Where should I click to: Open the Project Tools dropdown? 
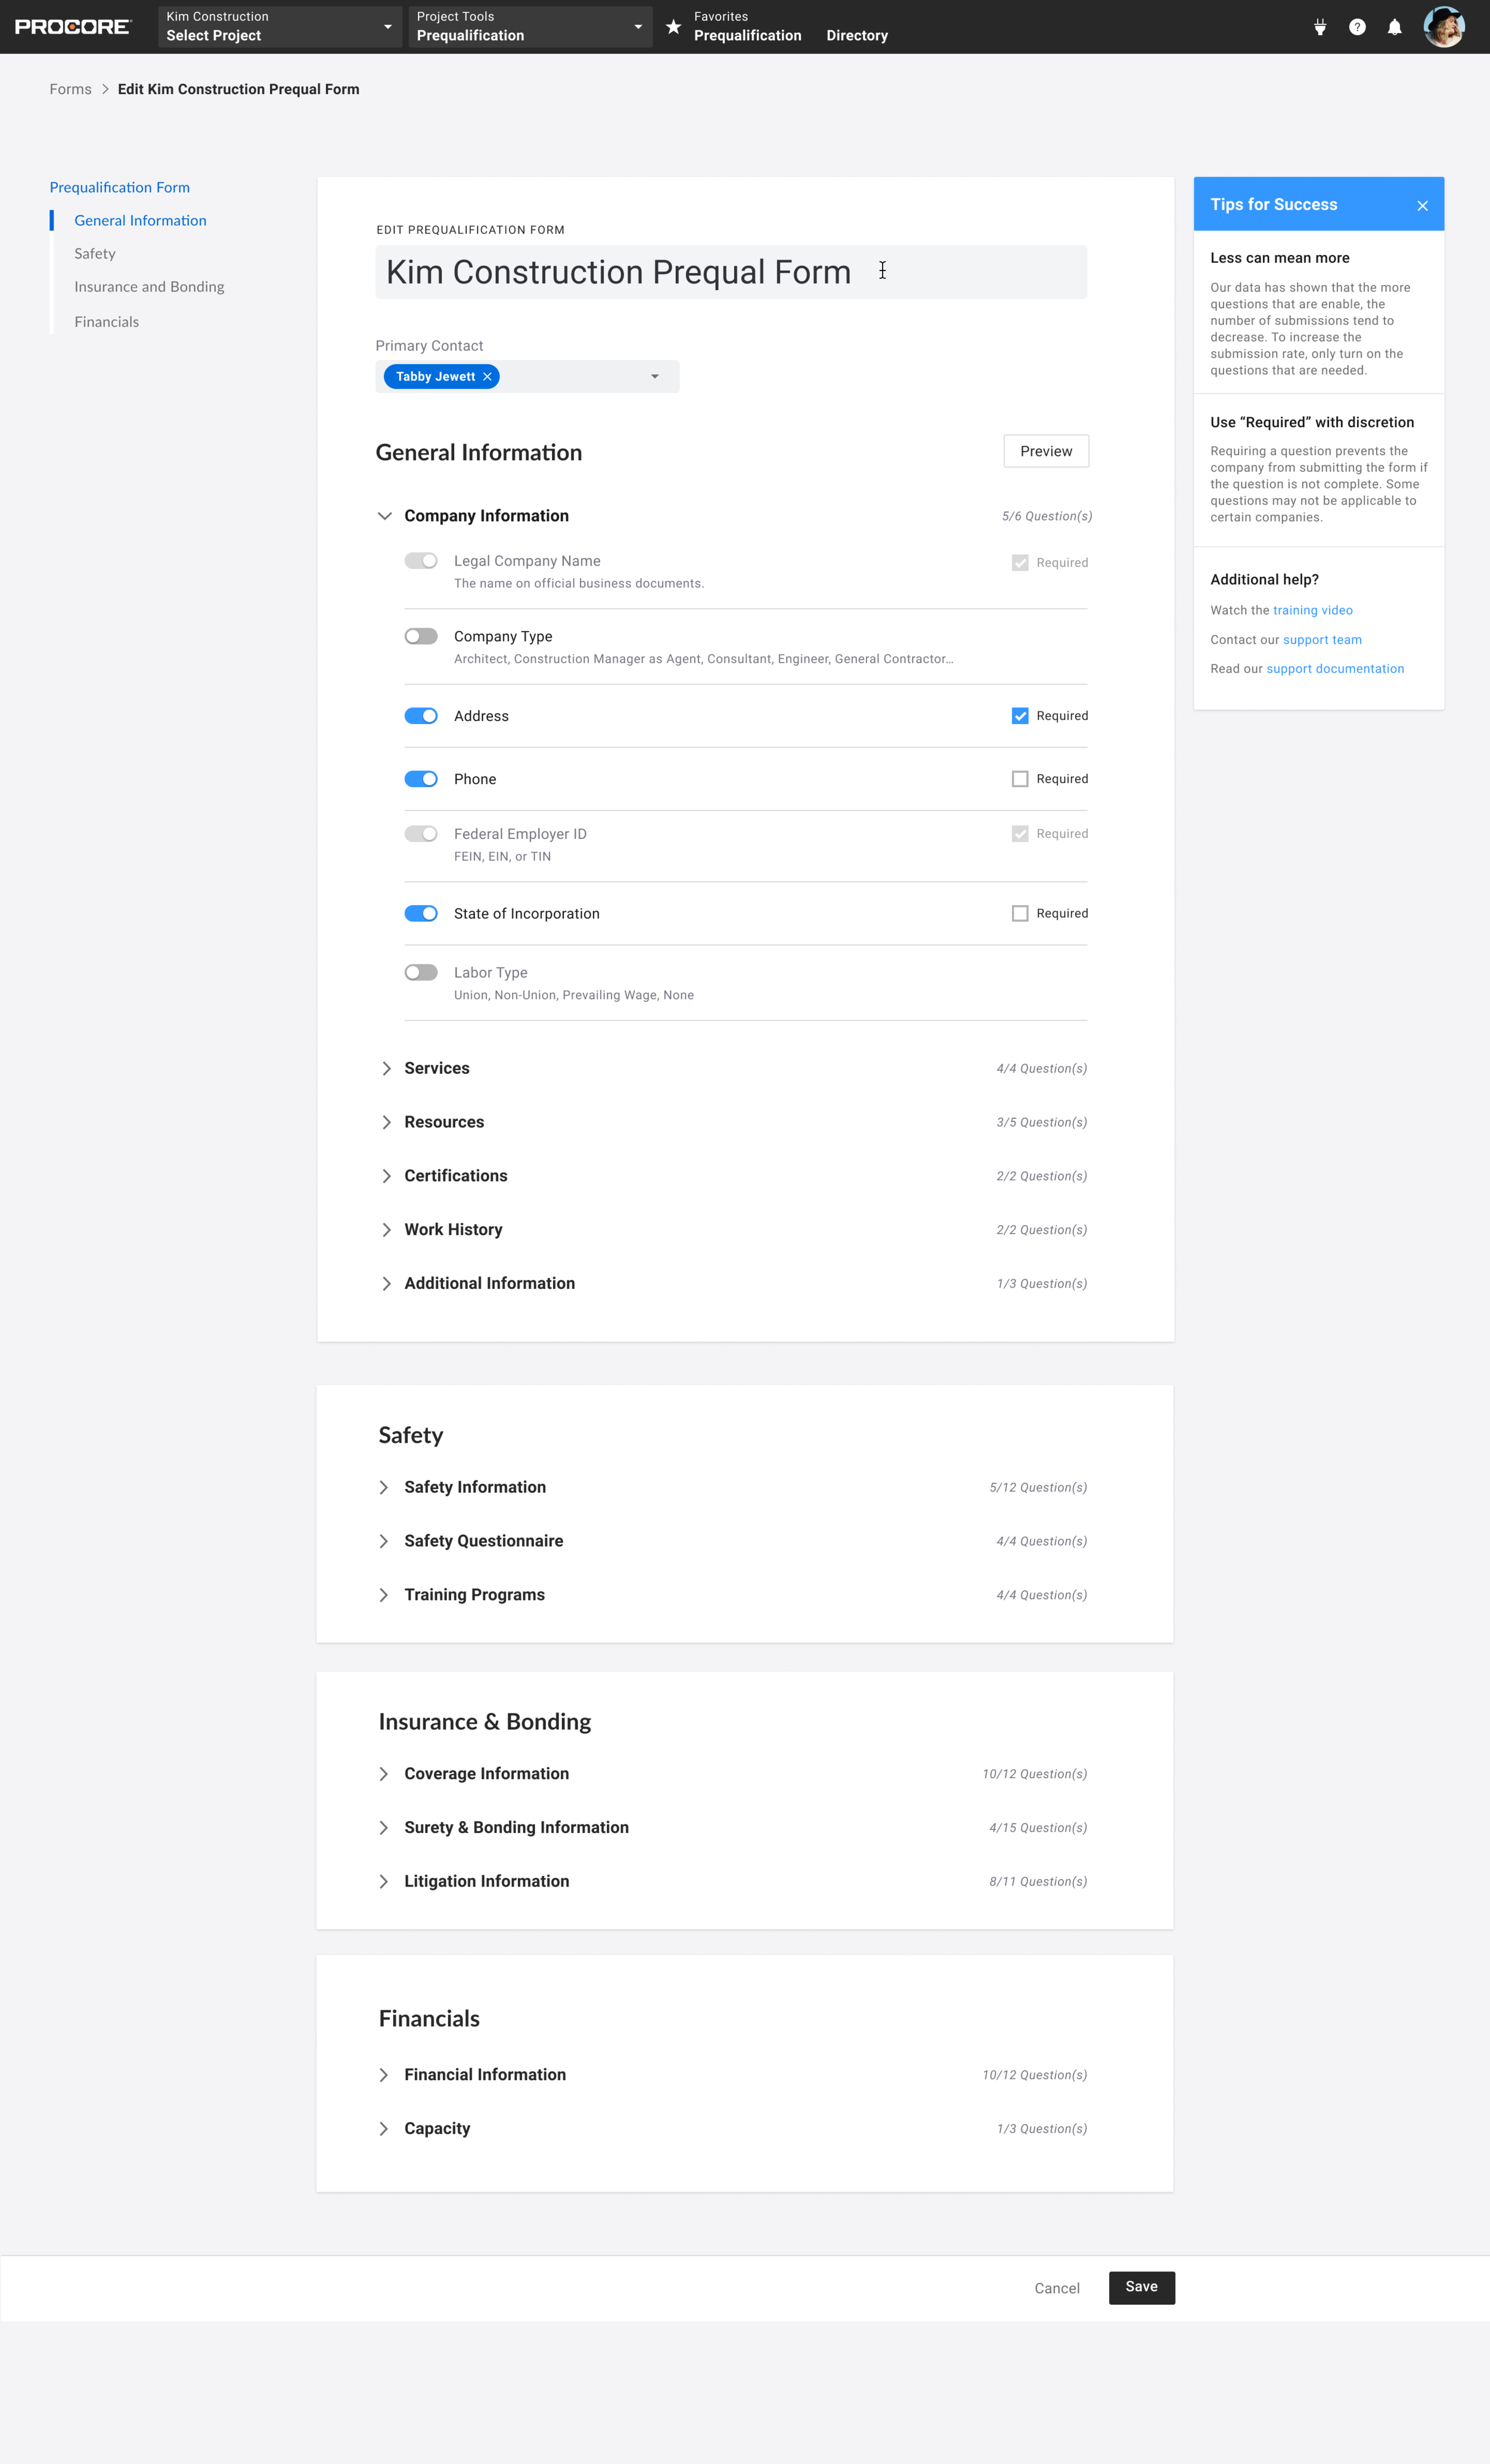[529, 27]
